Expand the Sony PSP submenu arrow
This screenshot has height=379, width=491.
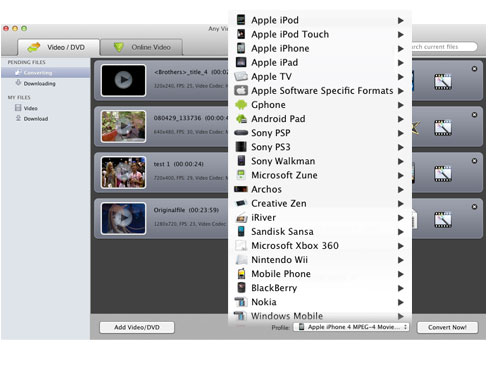pyautogui.click(x=401, y=133)
